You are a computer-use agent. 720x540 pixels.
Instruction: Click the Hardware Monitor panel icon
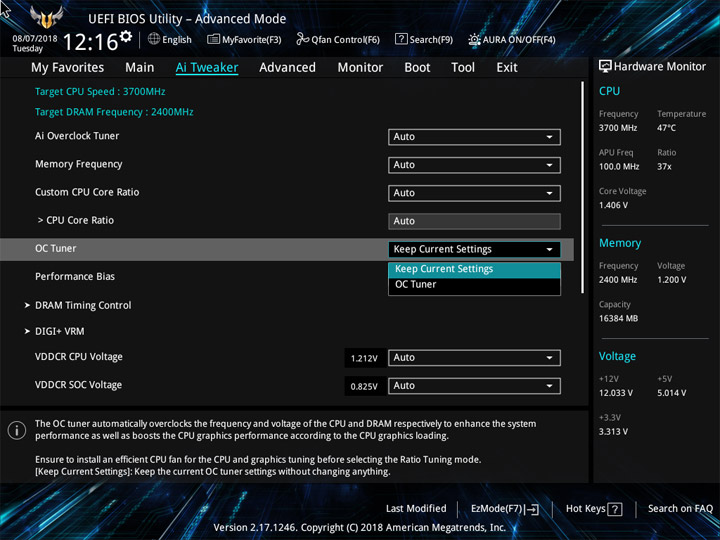click(605, 66)
